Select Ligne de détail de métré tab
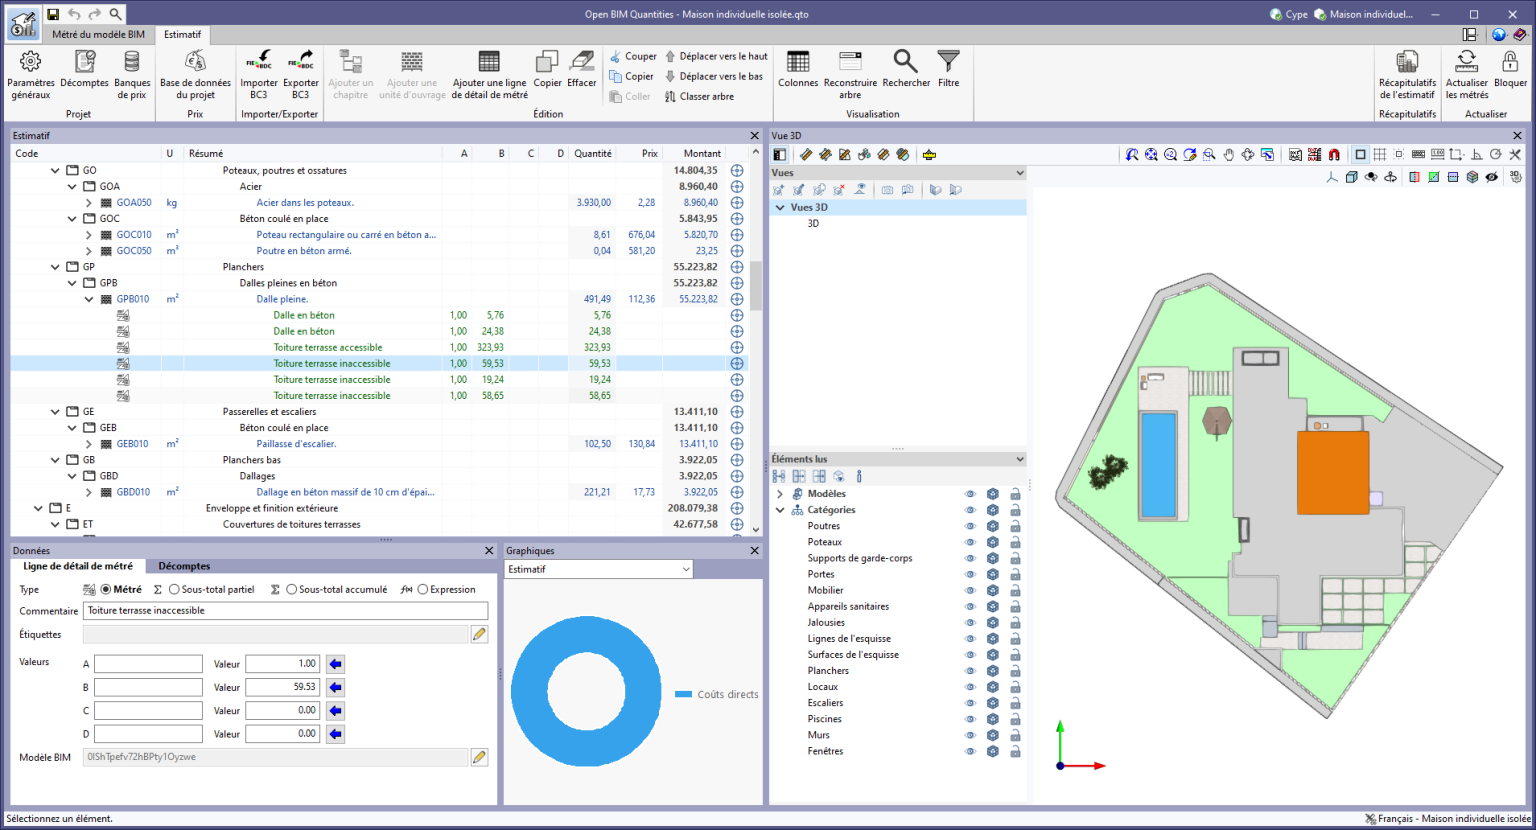Image resolution: width=1536 pixels, height=830 pixels. (x=78, y=566)
